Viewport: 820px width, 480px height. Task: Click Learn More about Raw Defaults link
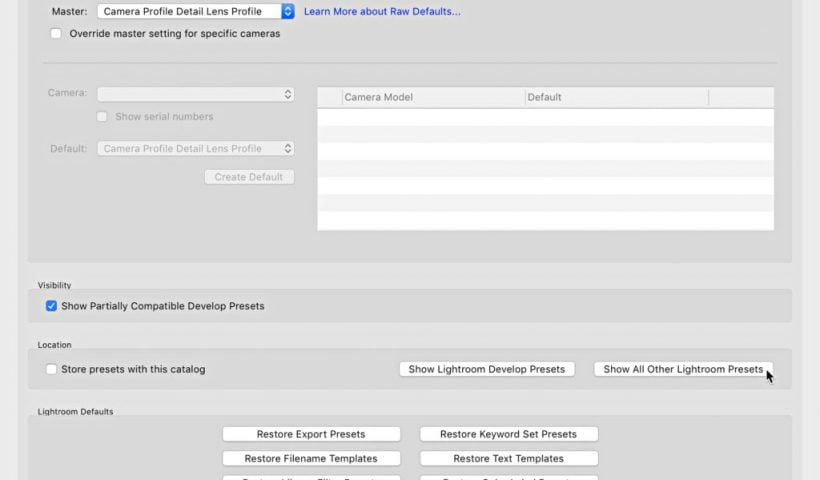click(382, 12)
